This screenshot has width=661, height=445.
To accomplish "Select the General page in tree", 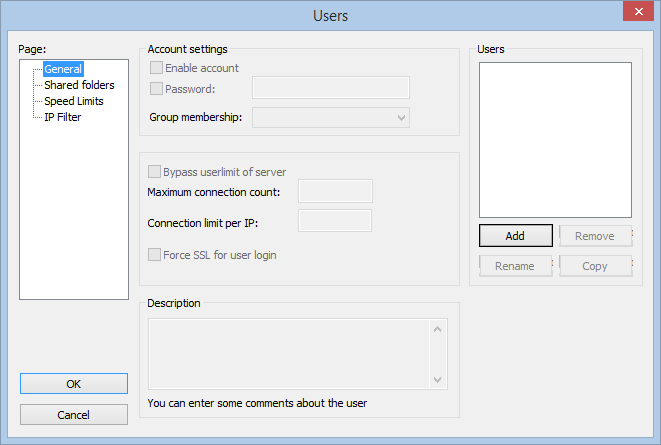I will tap(63, 69).
